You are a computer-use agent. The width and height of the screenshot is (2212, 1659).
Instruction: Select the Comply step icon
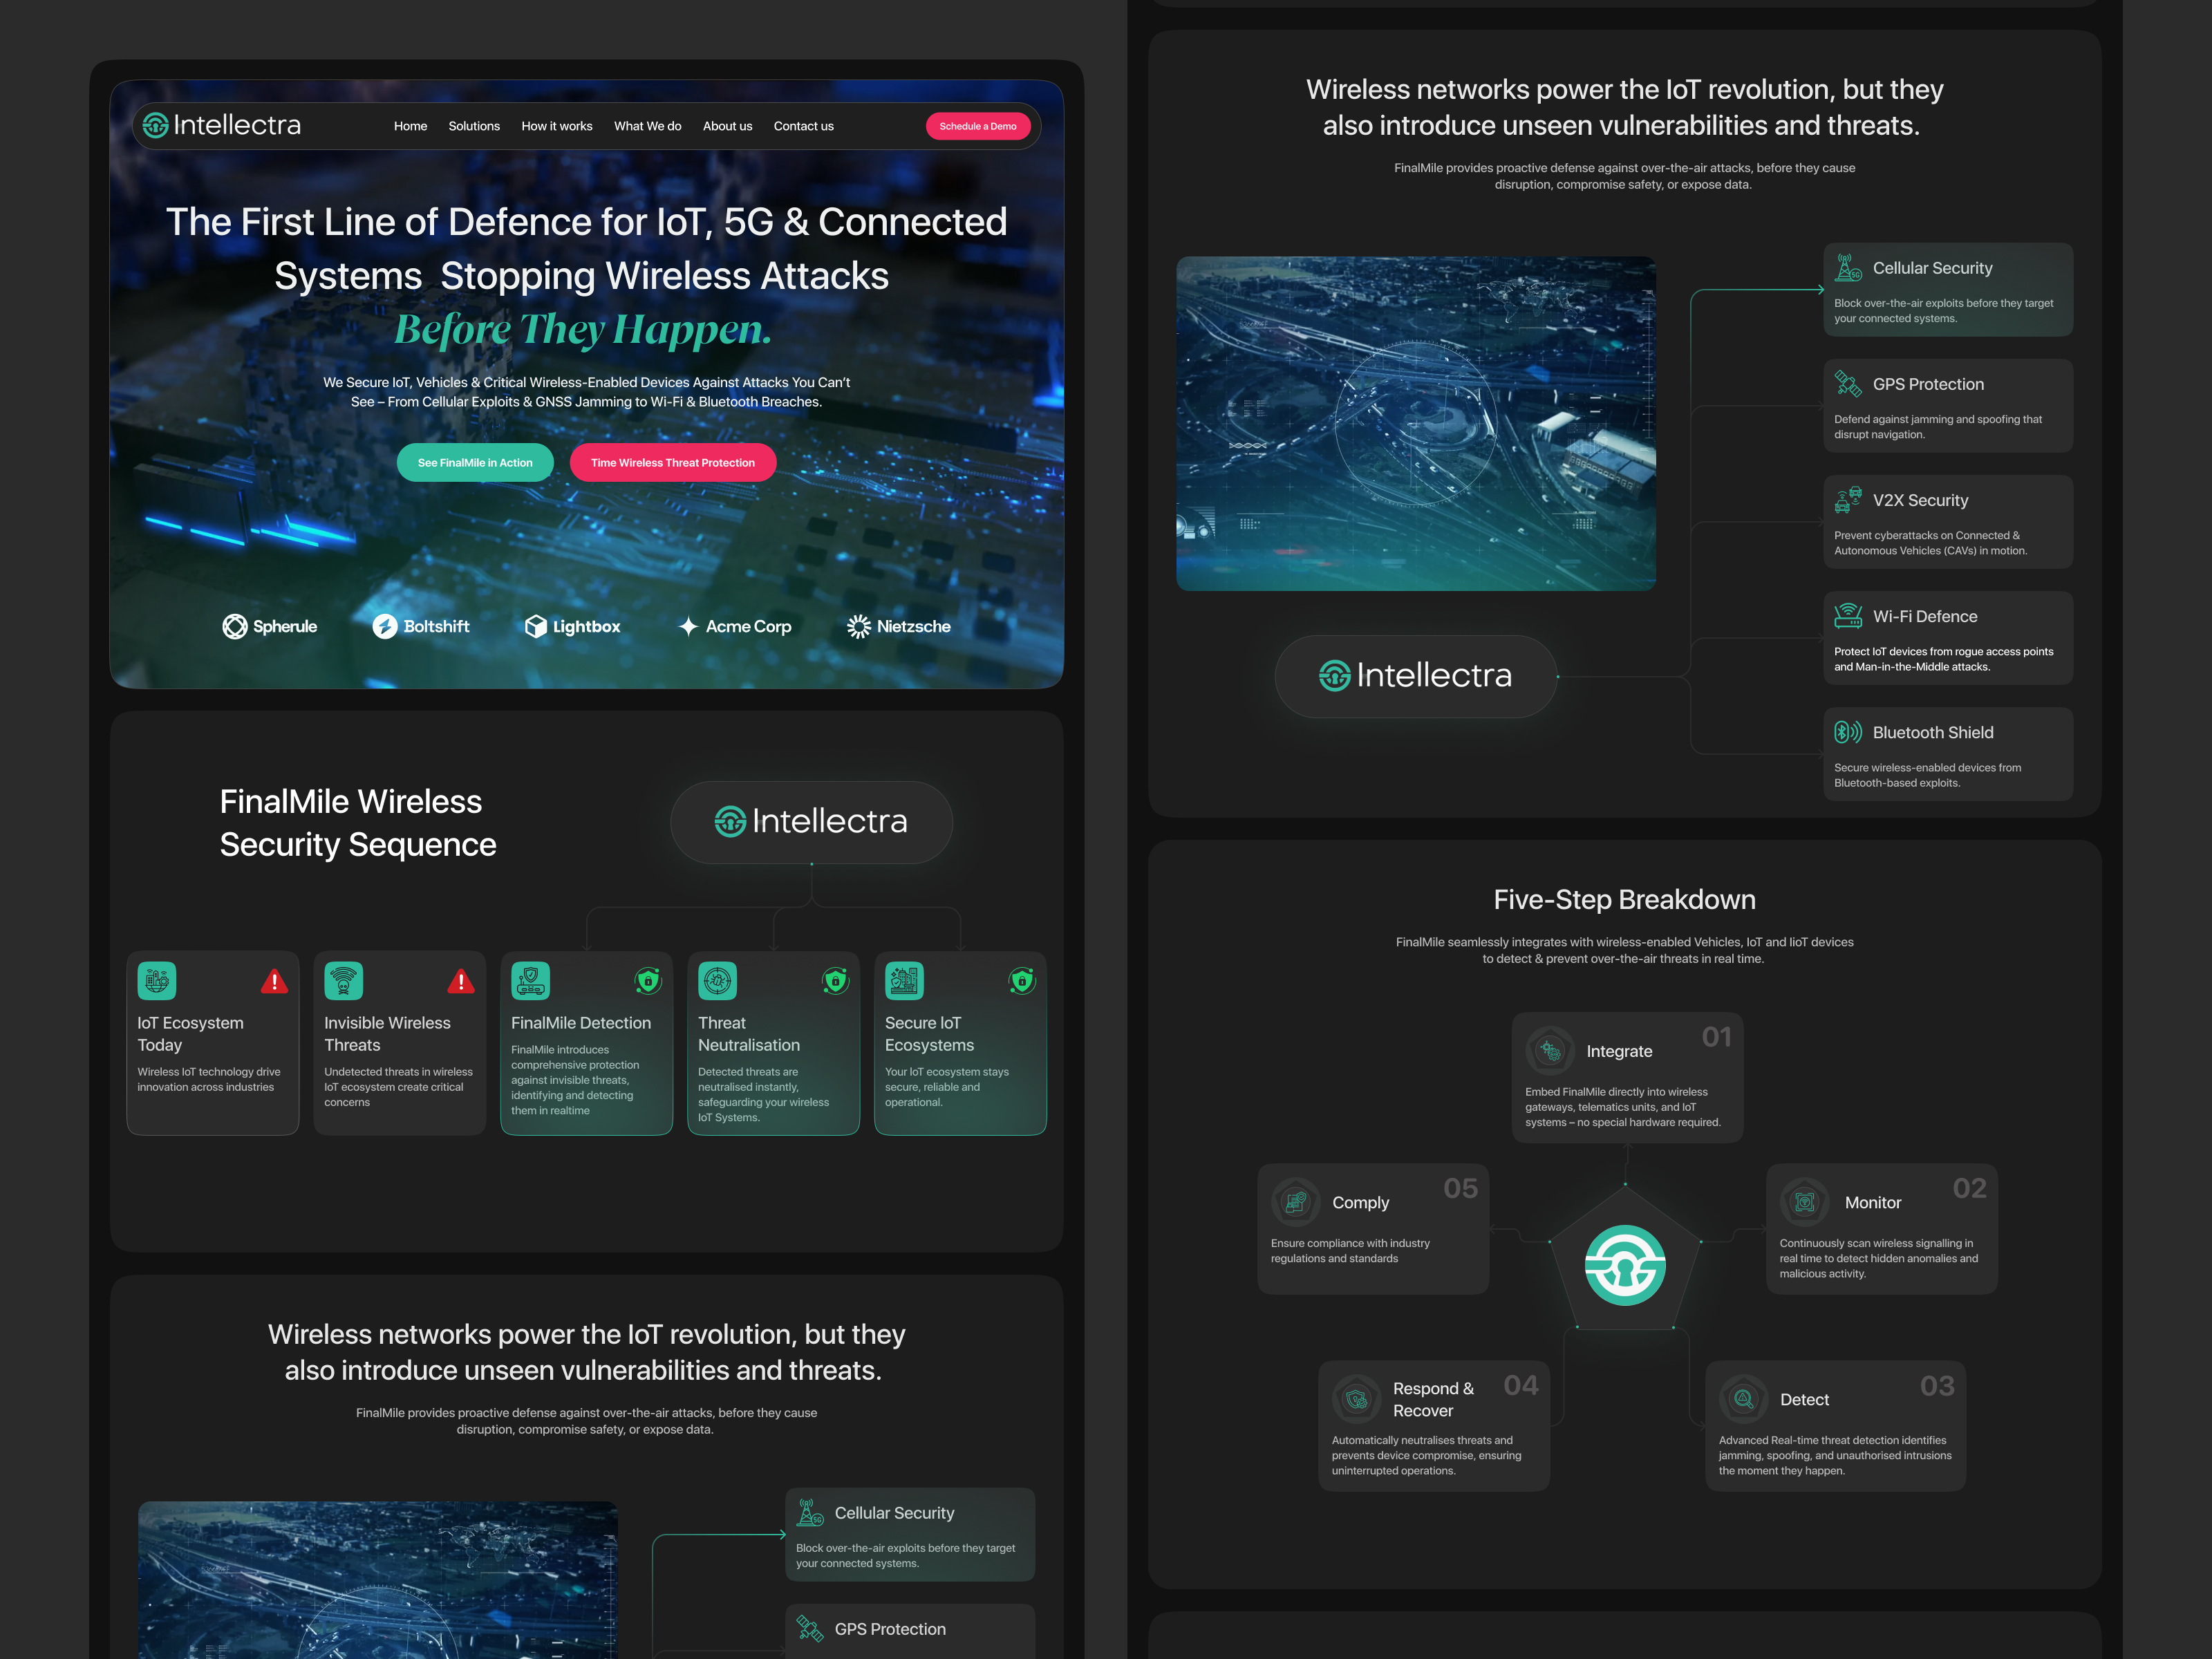1295,1202
